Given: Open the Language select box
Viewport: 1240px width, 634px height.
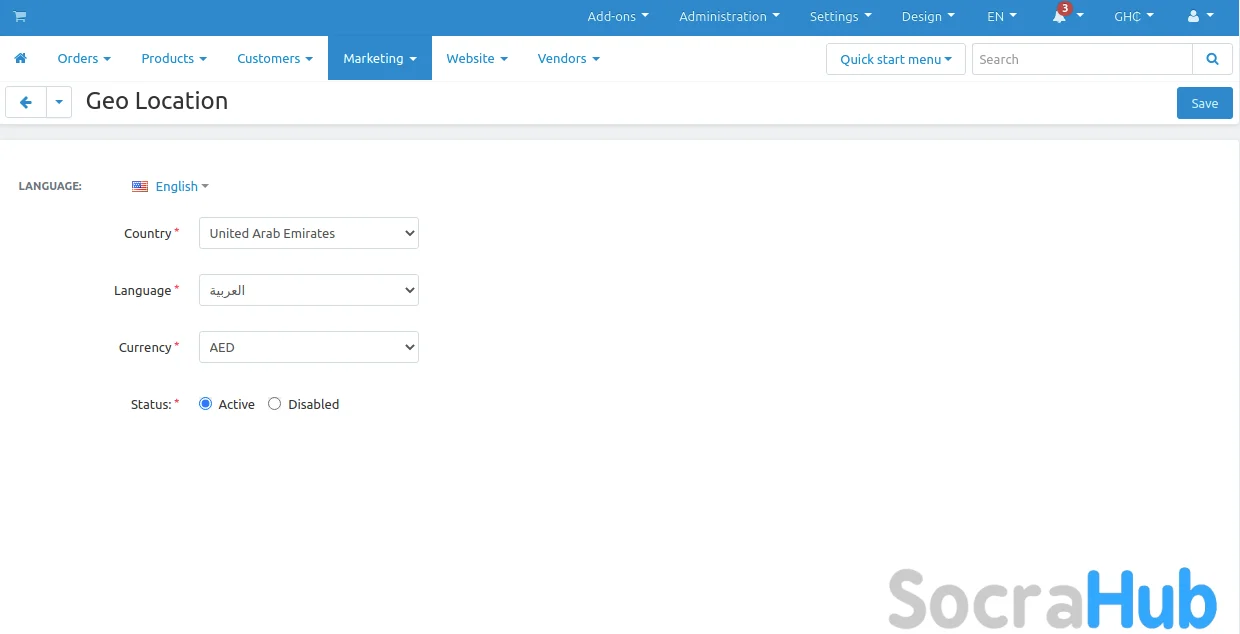Looking at the screenshot, I should pos(308,290).
